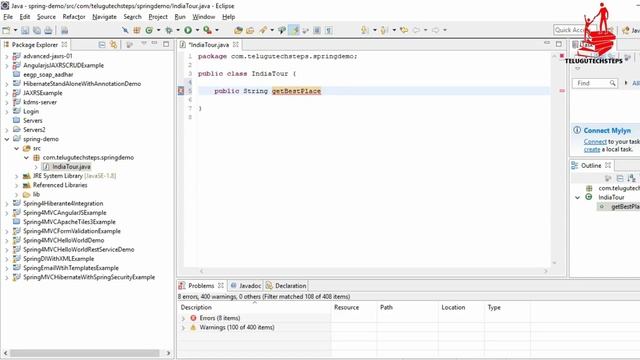This screenshot has height=360, width=640.
Task: Open the Refactor menu
Action: [74, 17]
